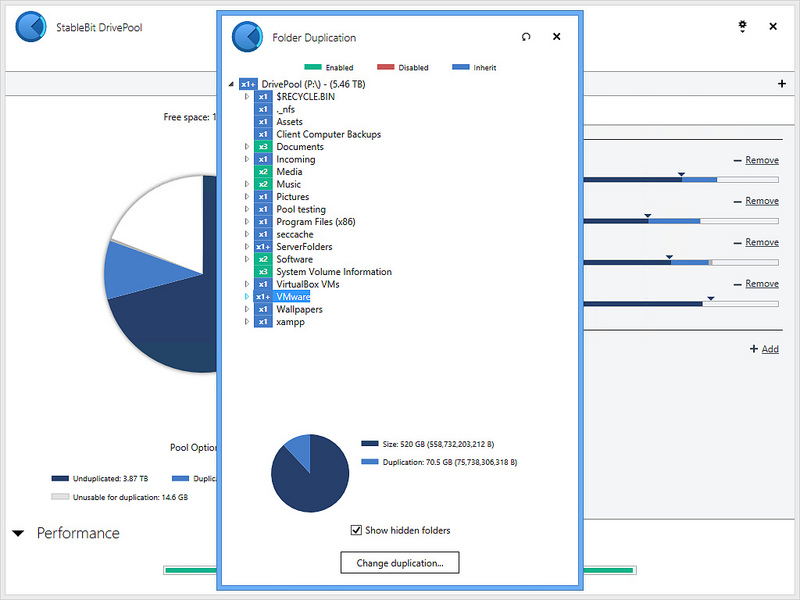800x600 pixels.
Task: Click the x1 badge beside seccache
Action: point(263,234)
